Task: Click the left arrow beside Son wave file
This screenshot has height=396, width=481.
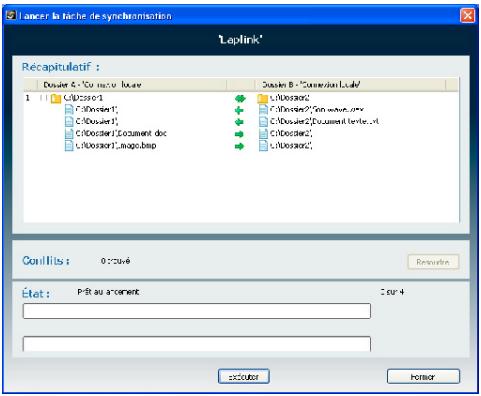Action: click(x=239, y=110)
